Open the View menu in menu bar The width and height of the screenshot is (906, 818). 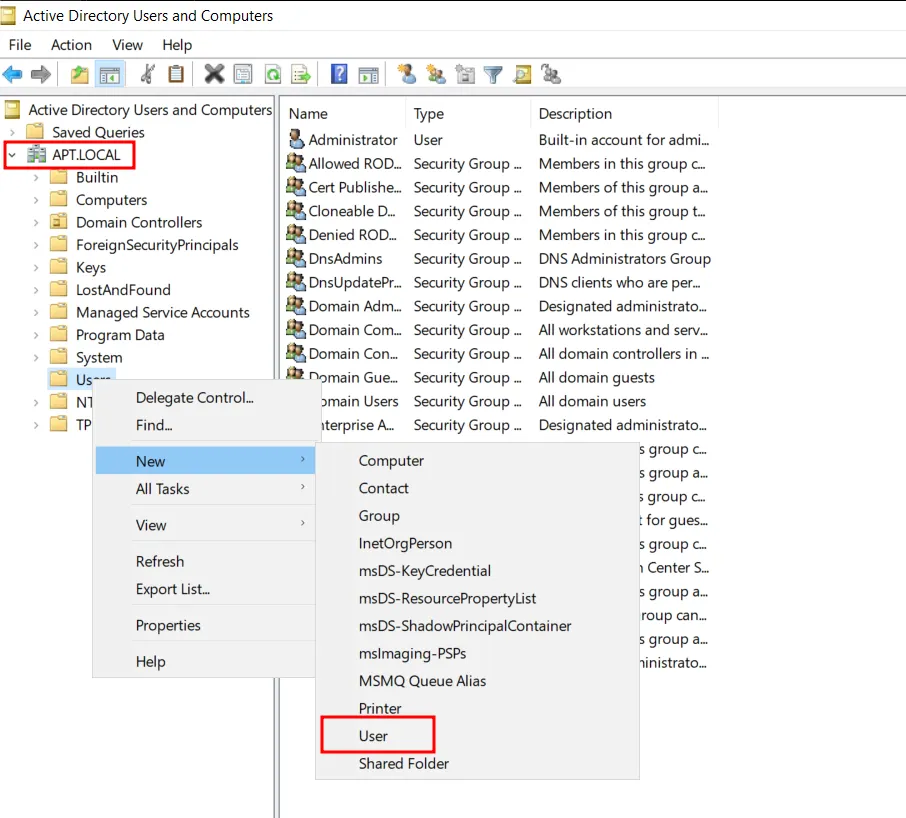click(127, 44)
